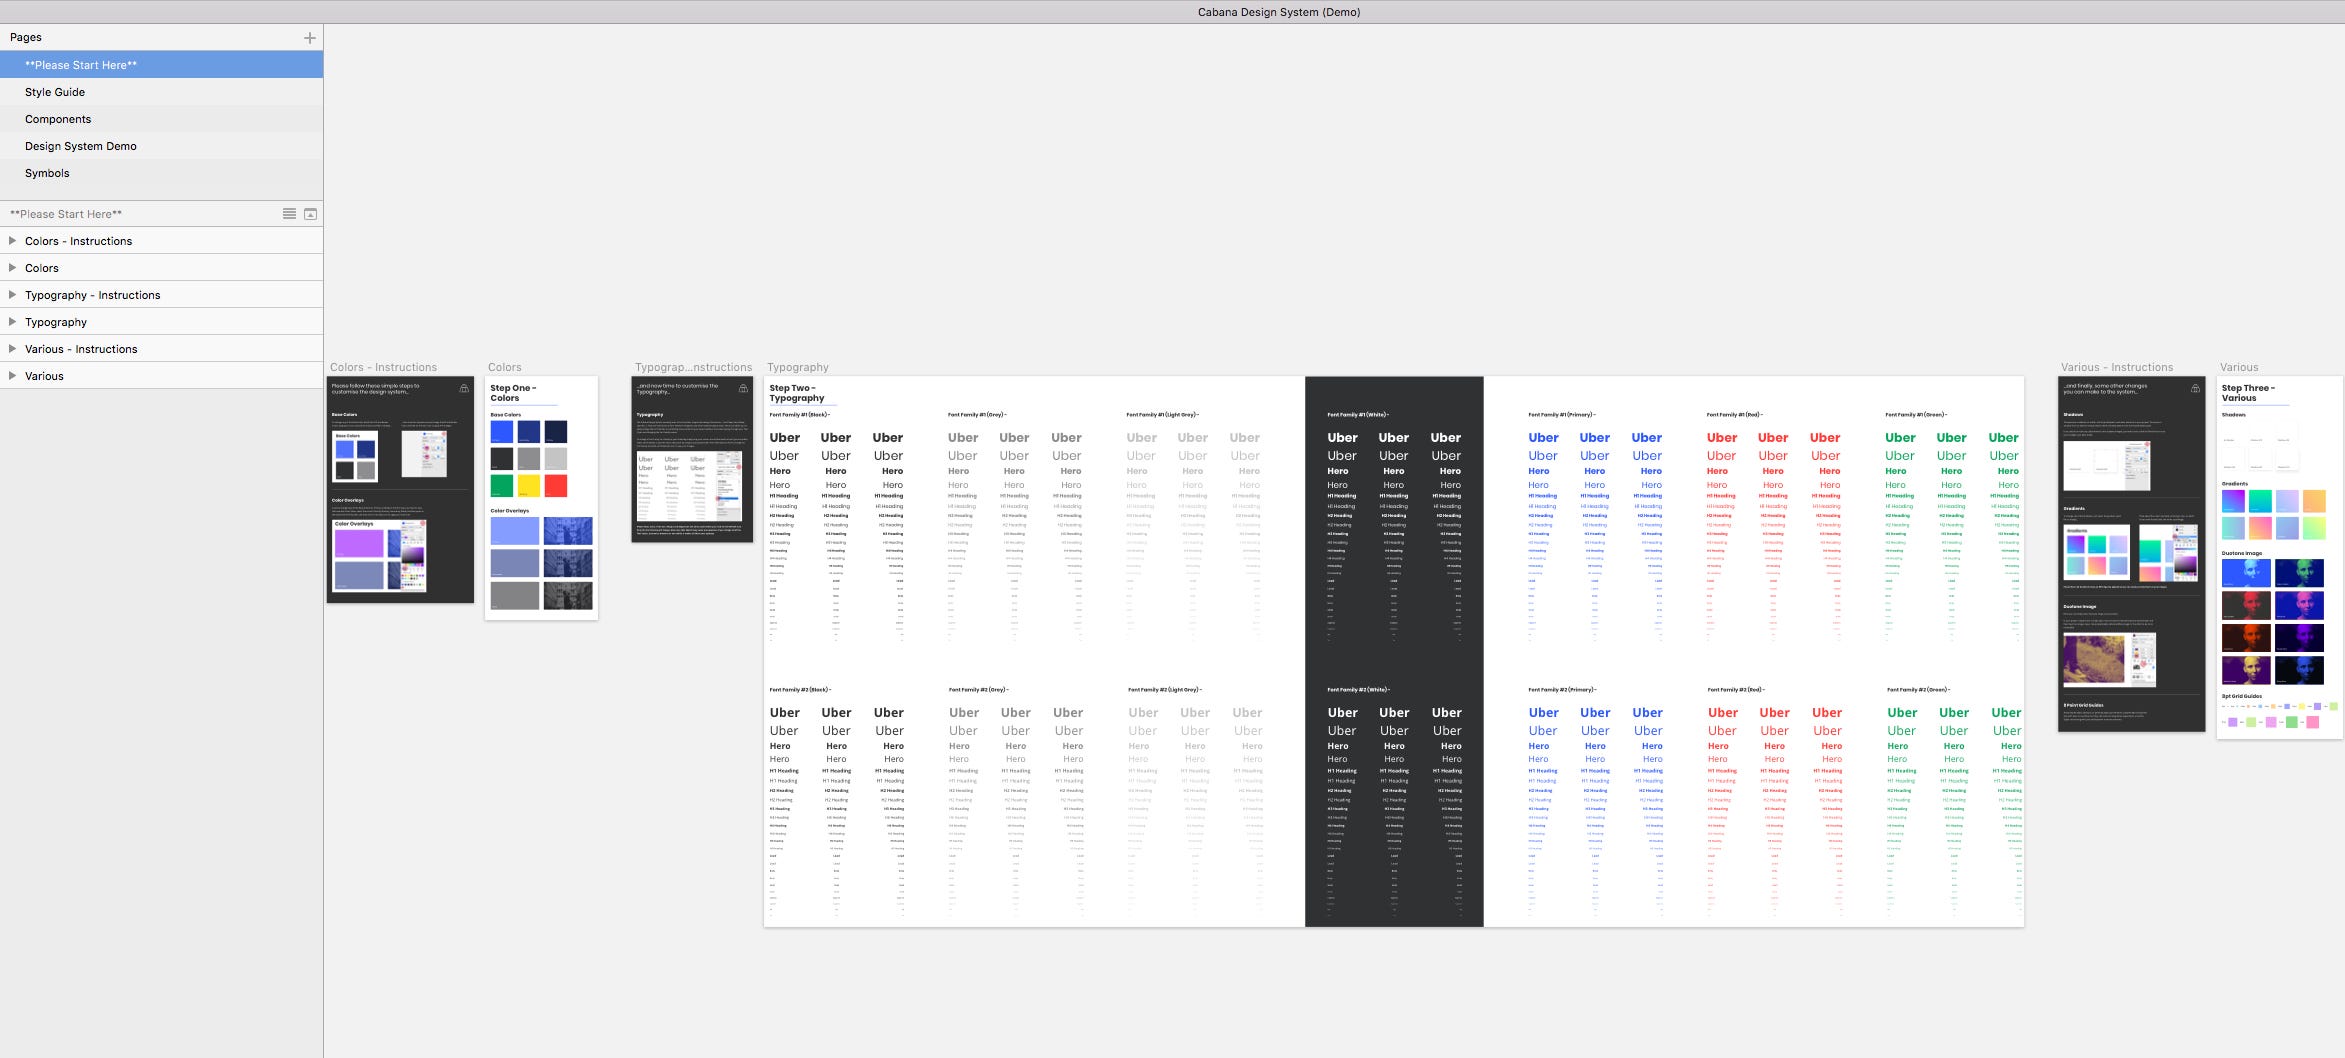Switch layer panel to list view icon
Image resolution: width=2345 pixels, height=1058 pixels.
289,213
